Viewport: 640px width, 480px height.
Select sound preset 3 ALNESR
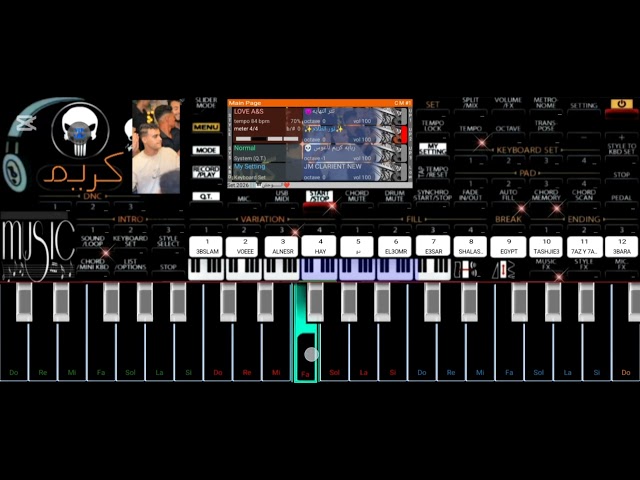282,247
